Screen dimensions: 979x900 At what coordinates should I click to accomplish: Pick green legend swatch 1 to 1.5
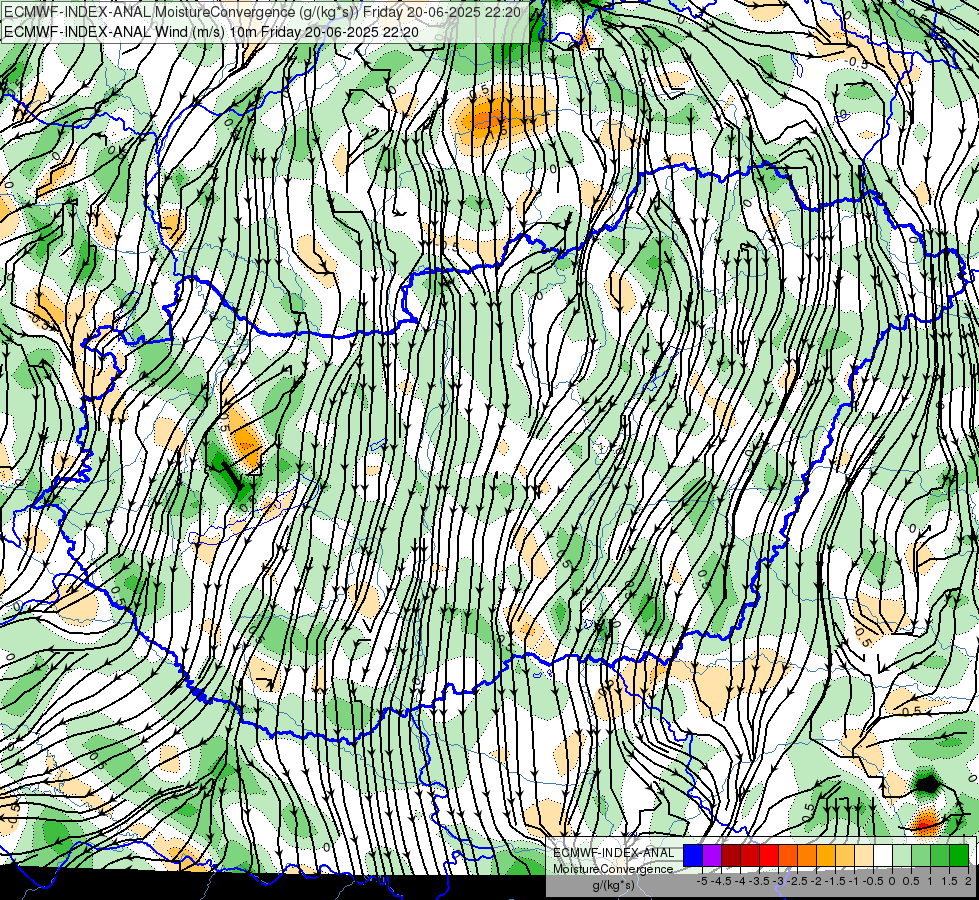940,856
